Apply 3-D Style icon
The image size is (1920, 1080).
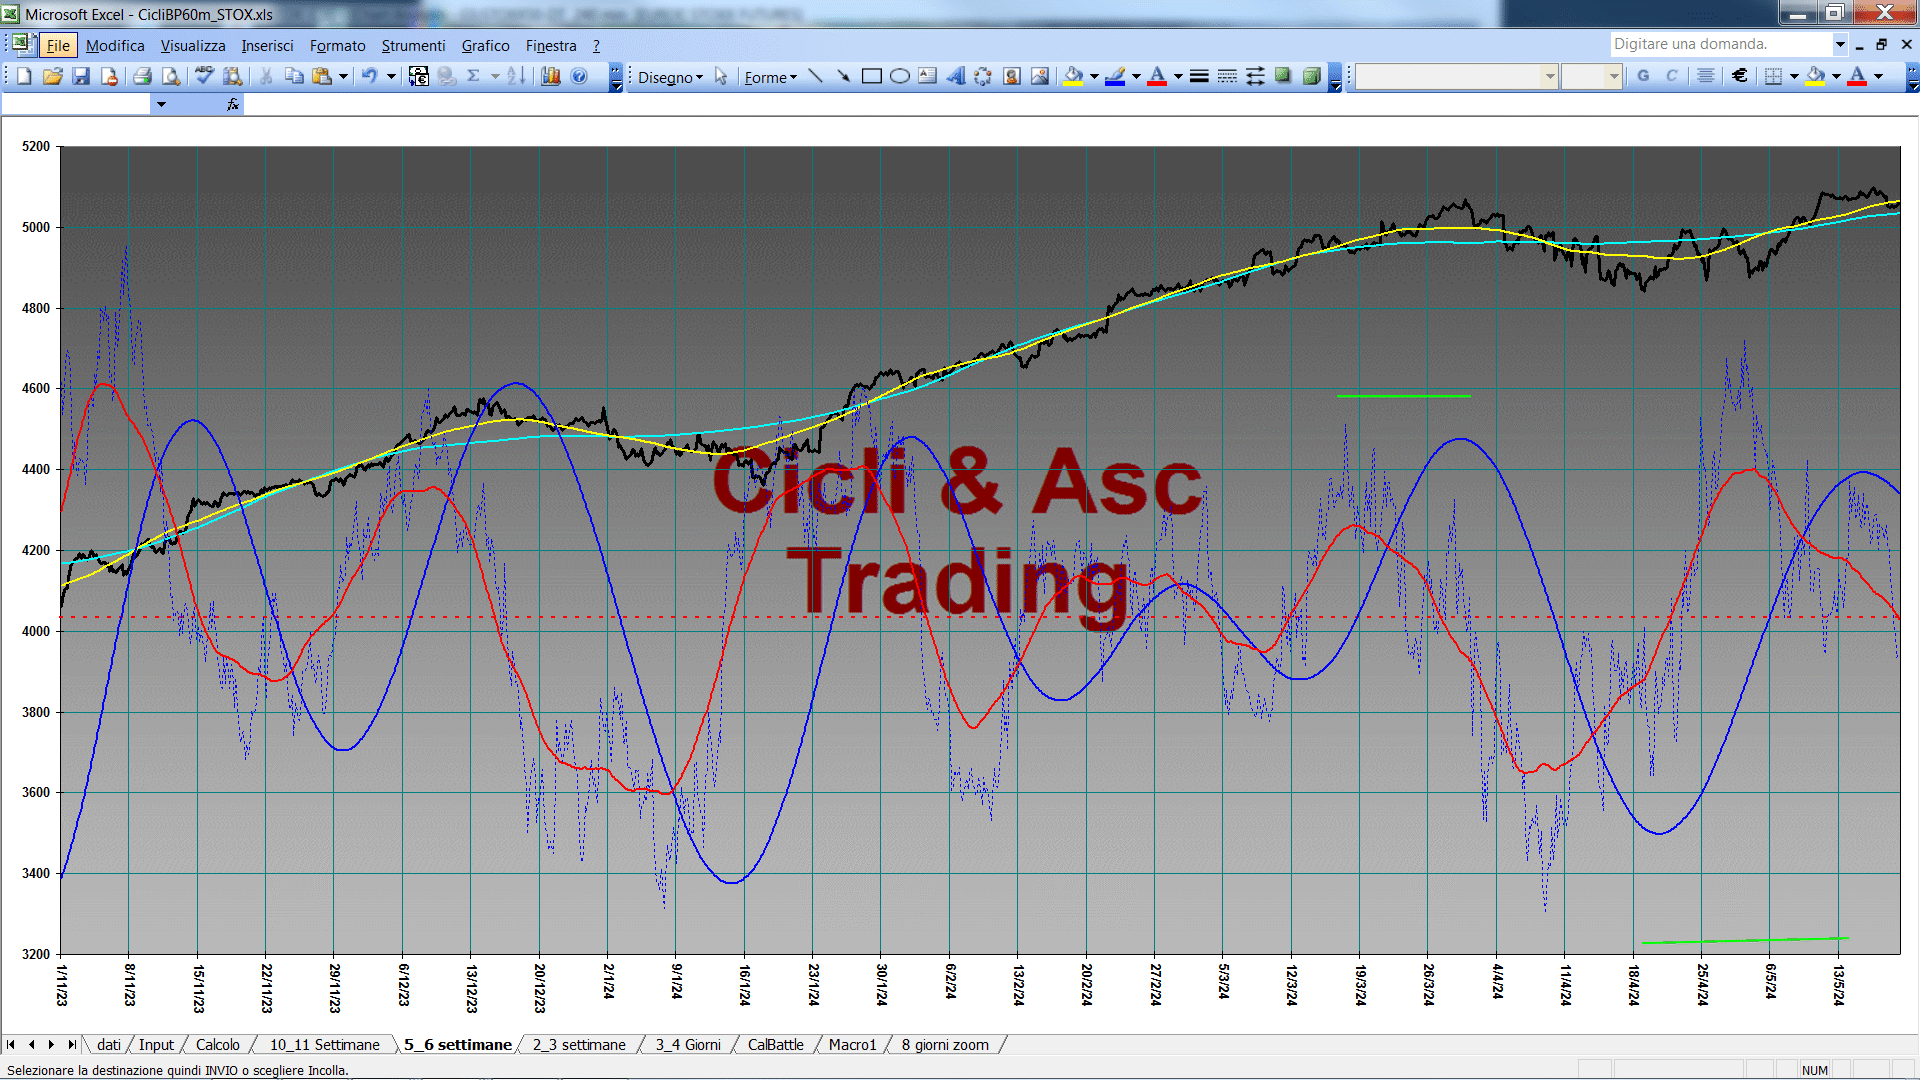coord(1311,76)
